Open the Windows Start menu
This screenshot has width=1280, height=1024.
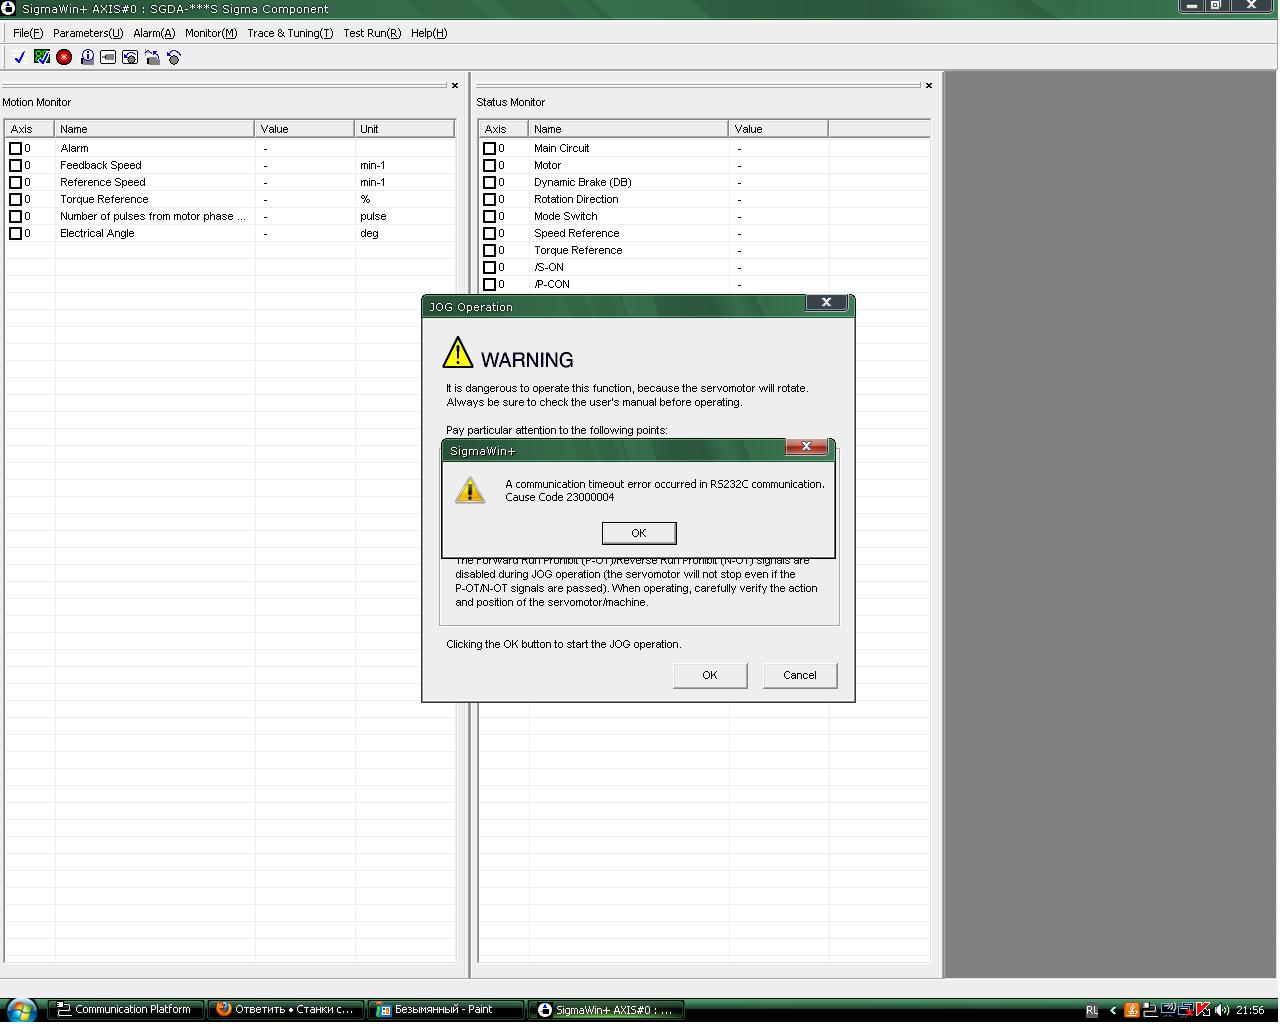21,1009
